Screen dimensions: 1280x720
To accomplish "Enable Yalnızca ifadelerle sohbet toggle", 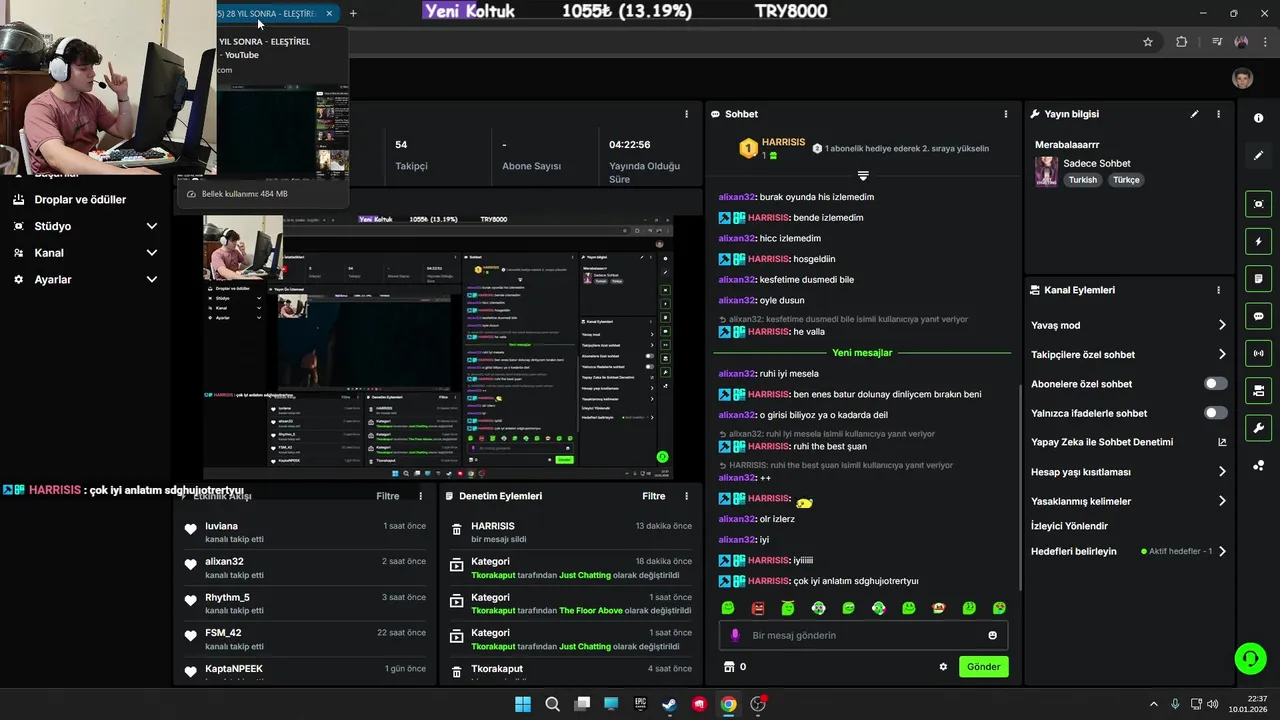I will point(1215,413).
